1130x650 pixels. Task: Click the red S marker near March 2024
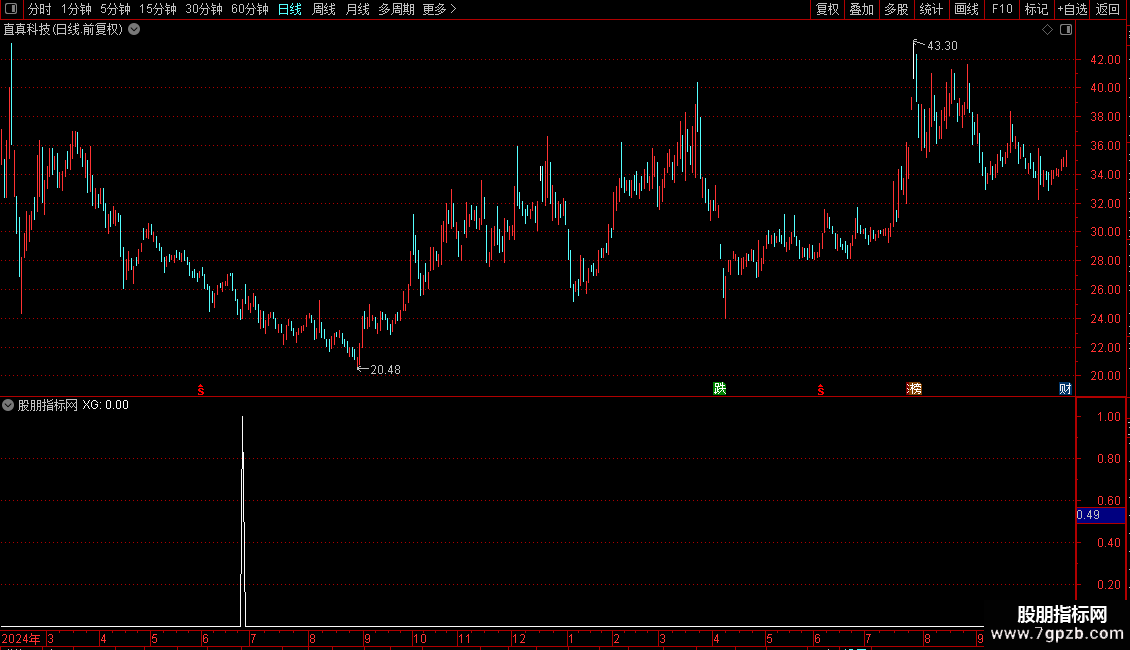[x=201, y=390]
